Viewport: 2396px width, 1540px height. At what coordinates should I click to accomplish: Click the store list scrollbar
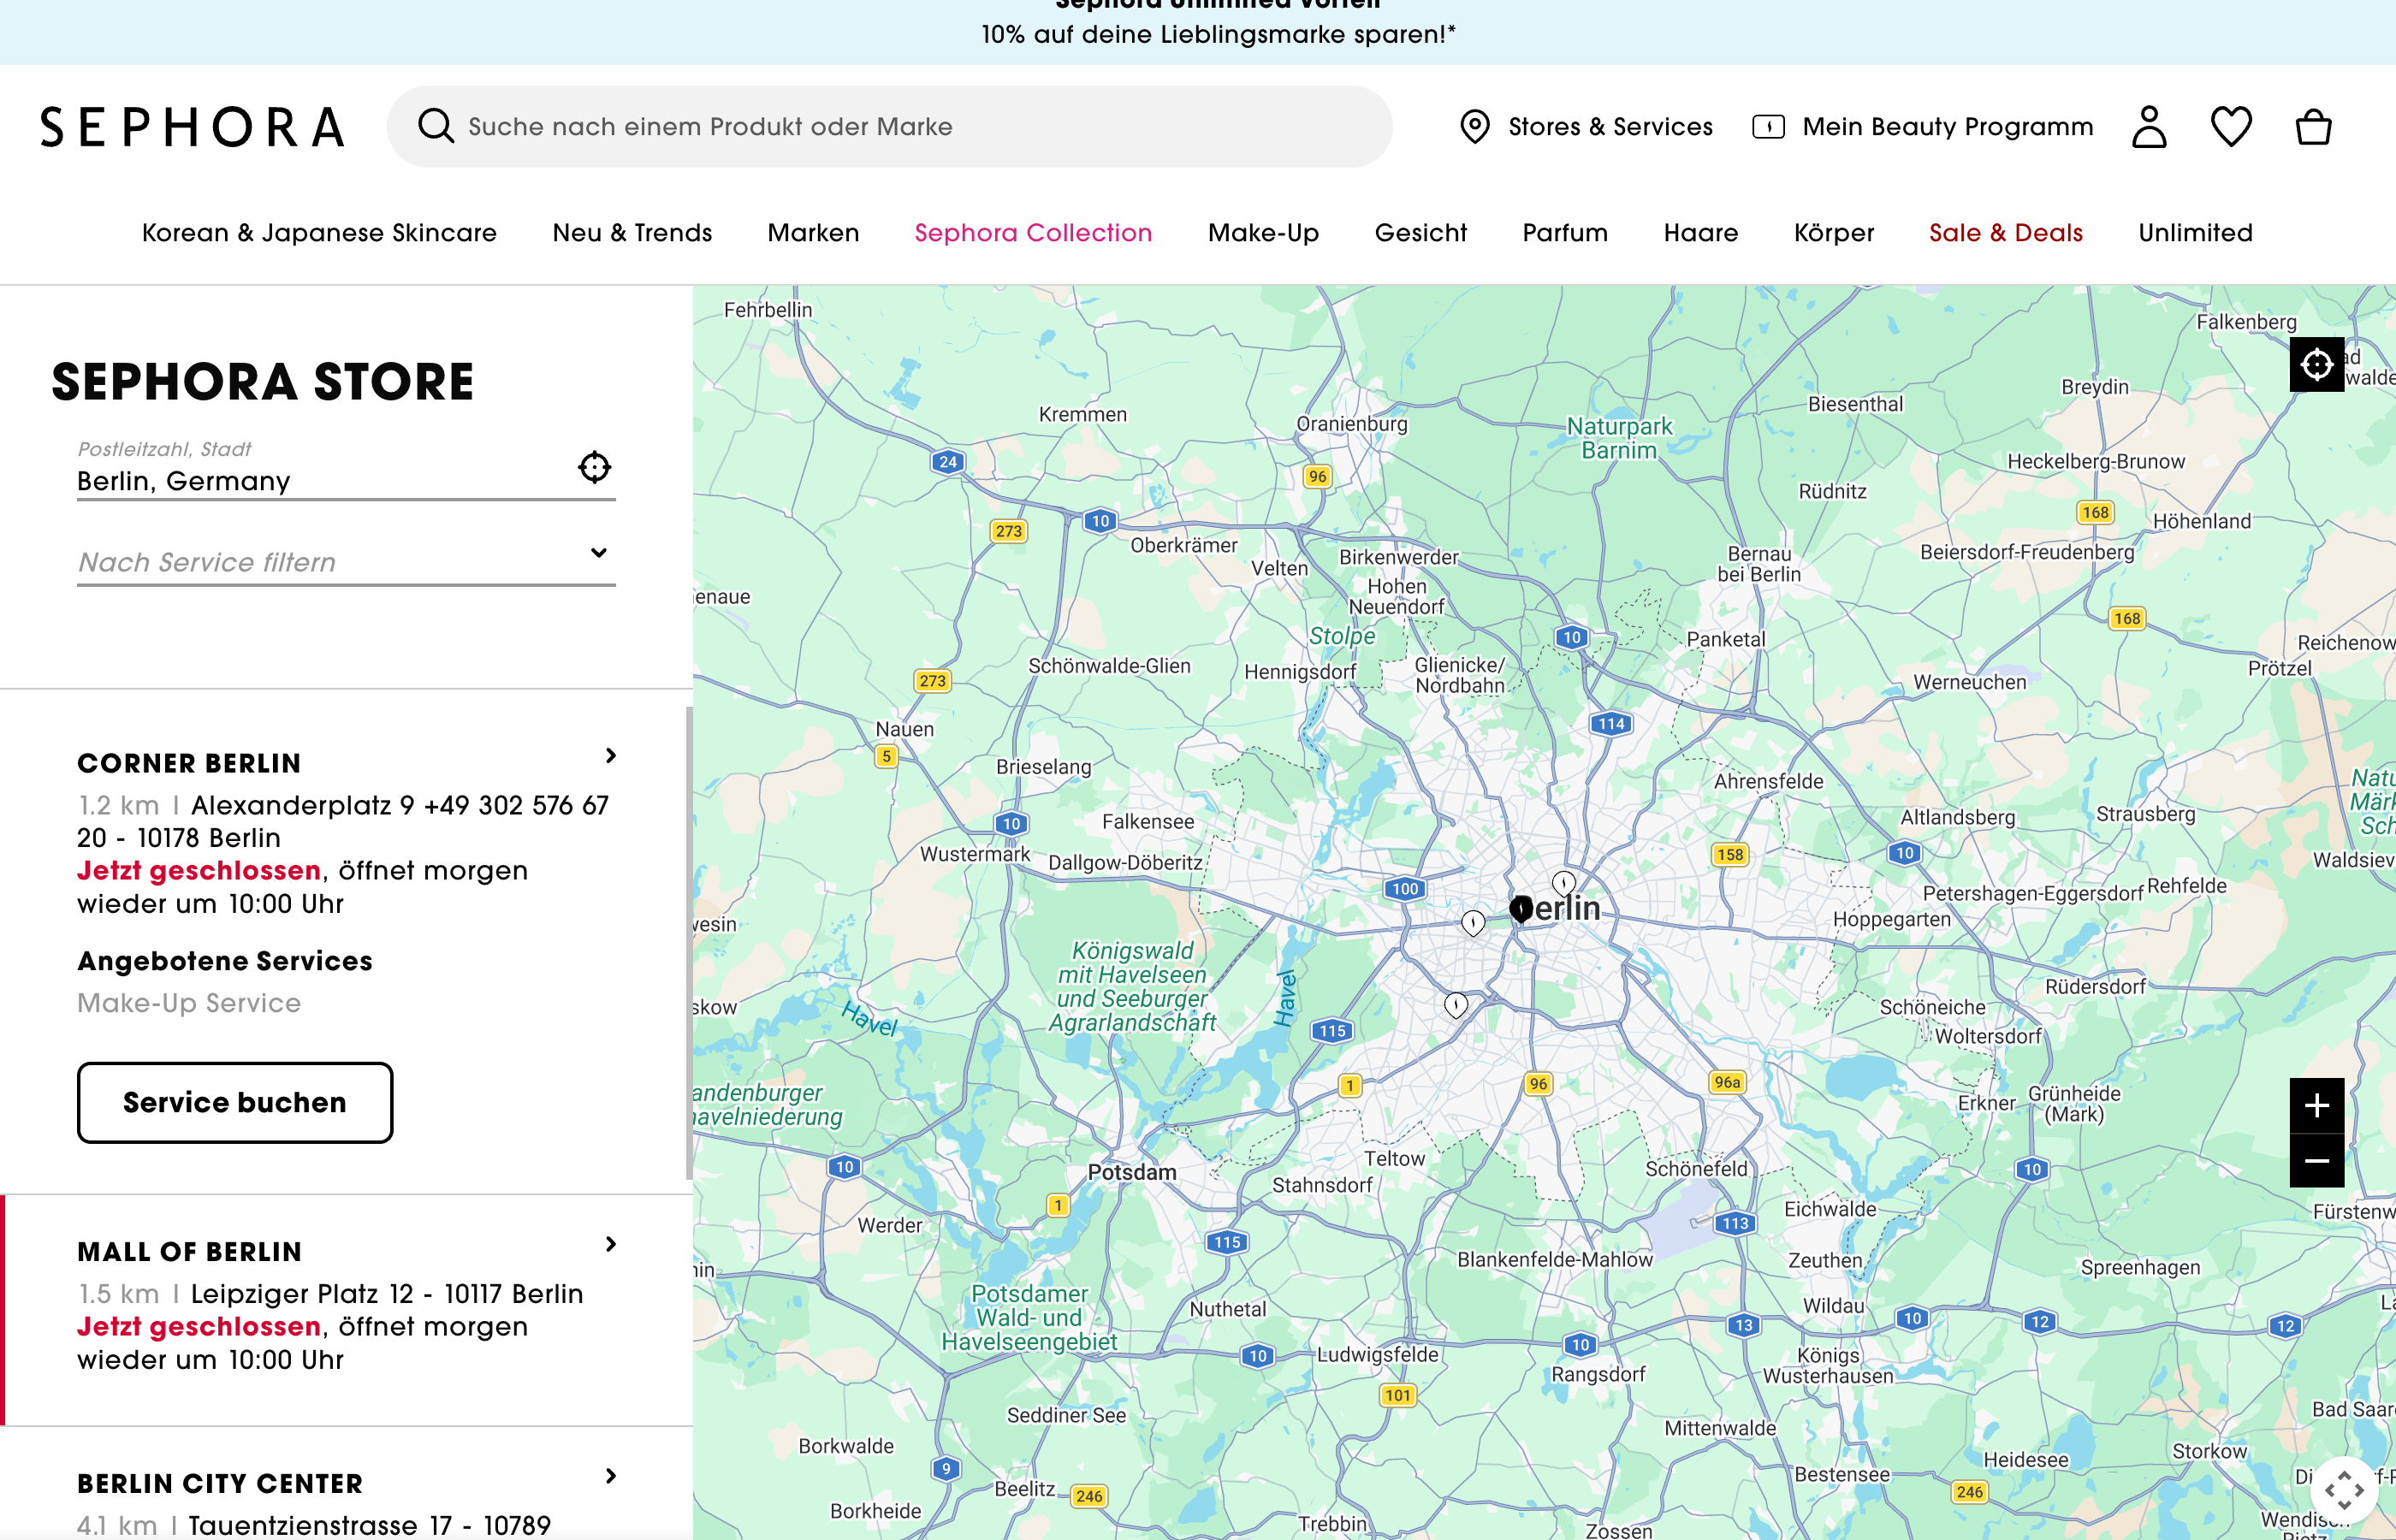tap(689, 943)
